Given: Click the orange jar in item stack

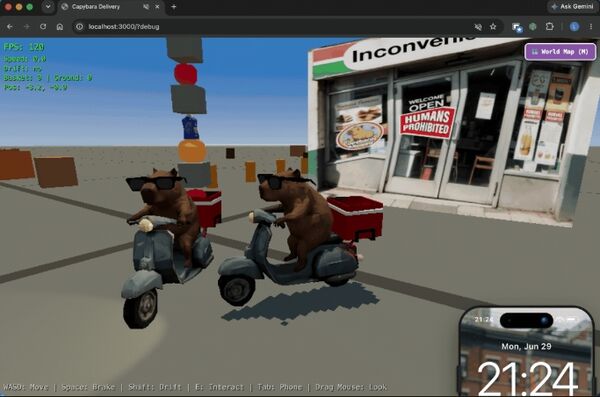Looking at the screenshot, I should click(192, 150).
